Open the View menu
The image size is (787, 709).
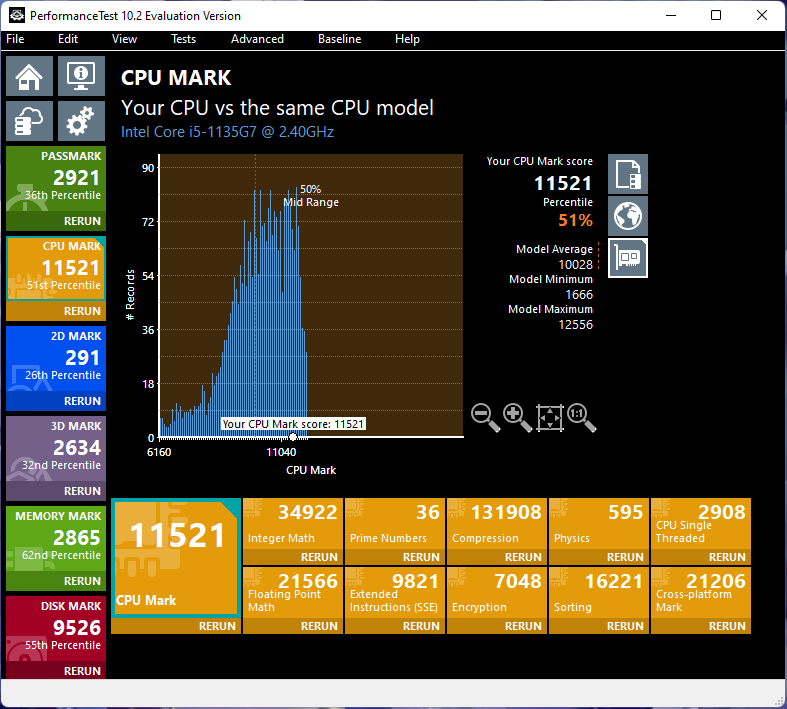click(124, 39)
